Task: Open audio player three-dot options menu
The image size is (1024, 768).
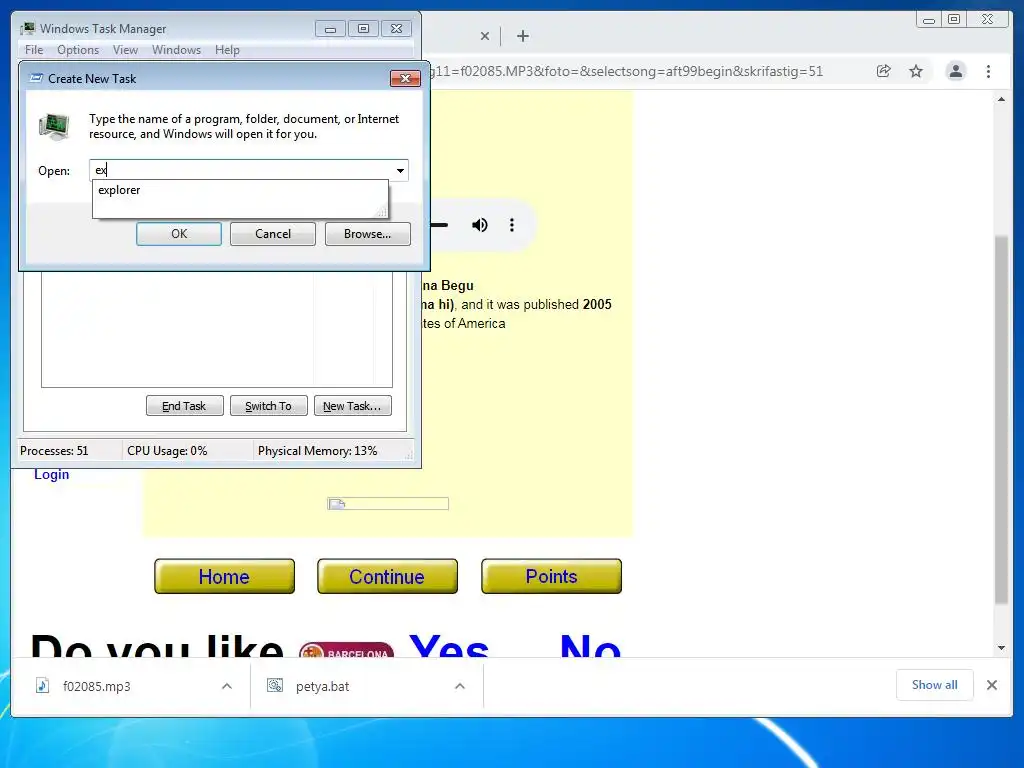Action: (512, 225)
